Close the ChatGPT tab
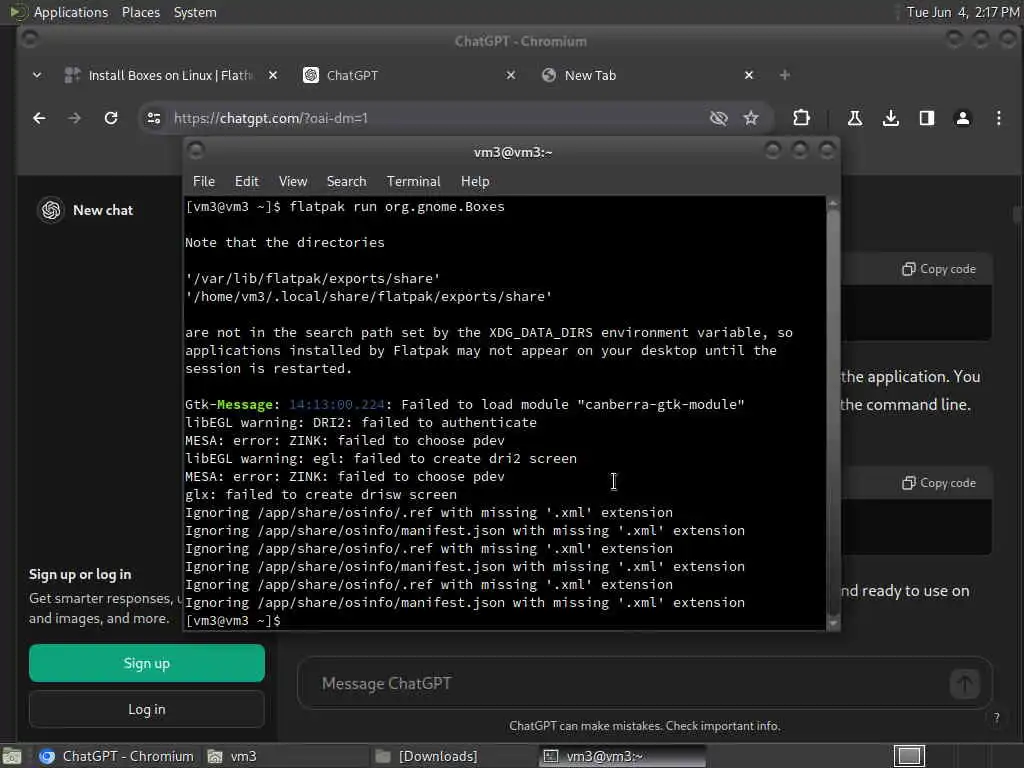This screenshot has height=768, width=1024. [511, 75]
